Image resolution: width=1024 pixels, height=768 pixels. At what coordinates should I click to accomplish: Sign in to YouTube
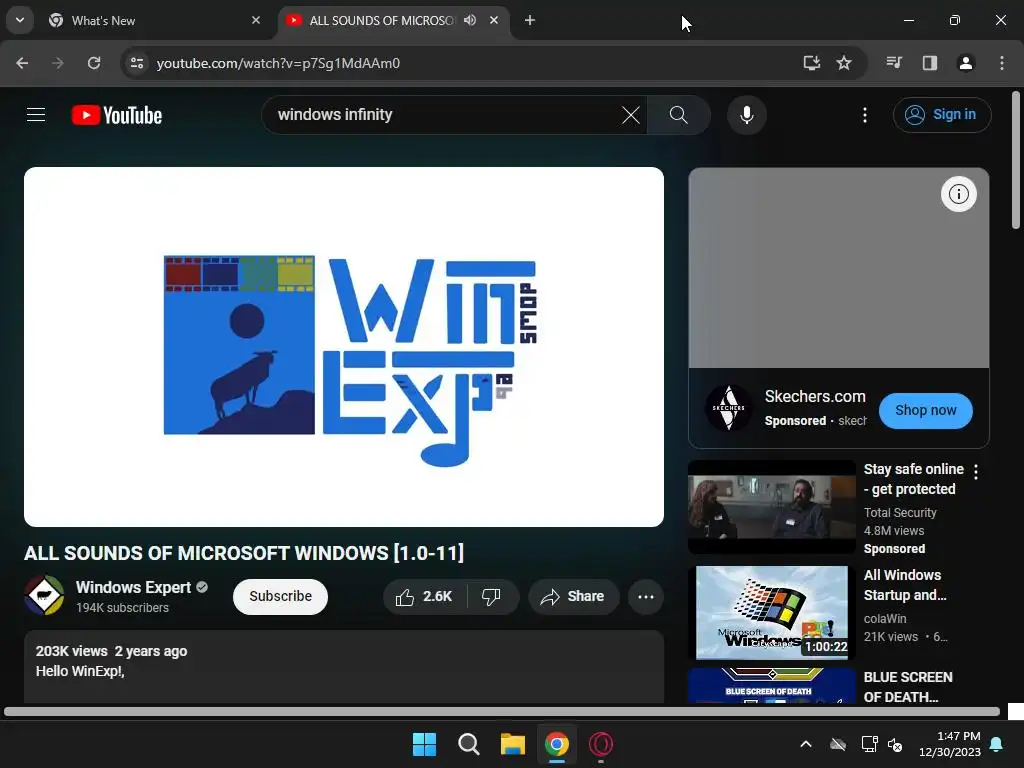coord(942,115)
